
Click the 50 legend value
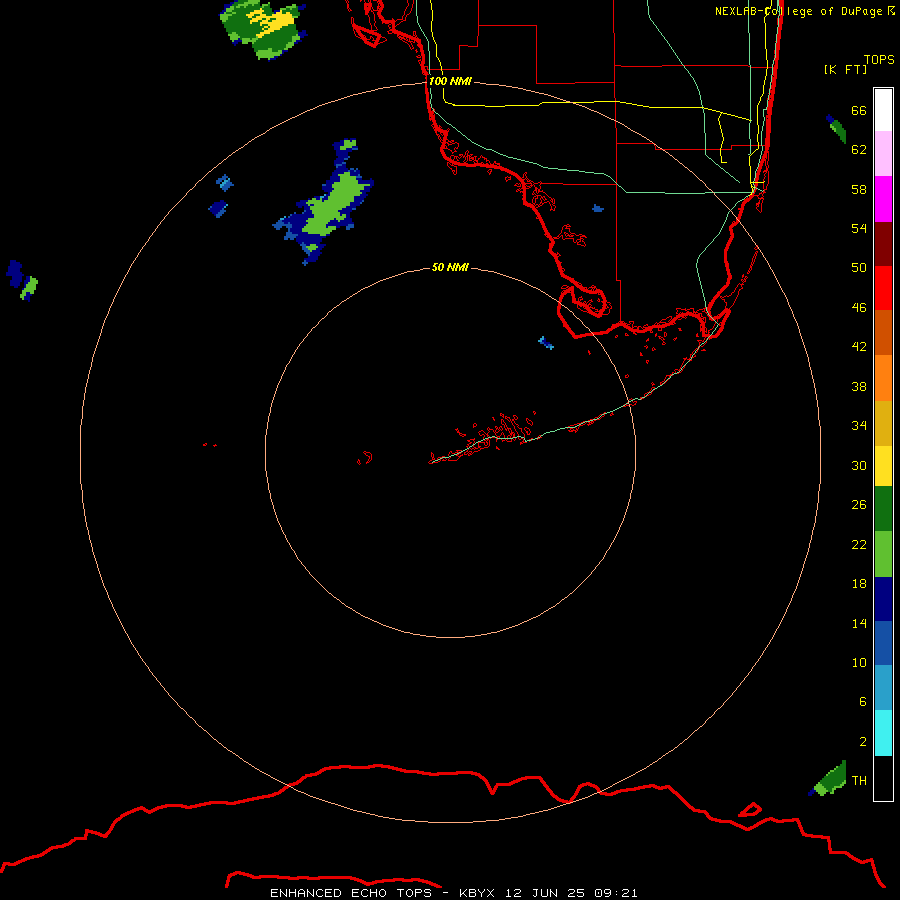pyautogui.click(x=859, y=268)
